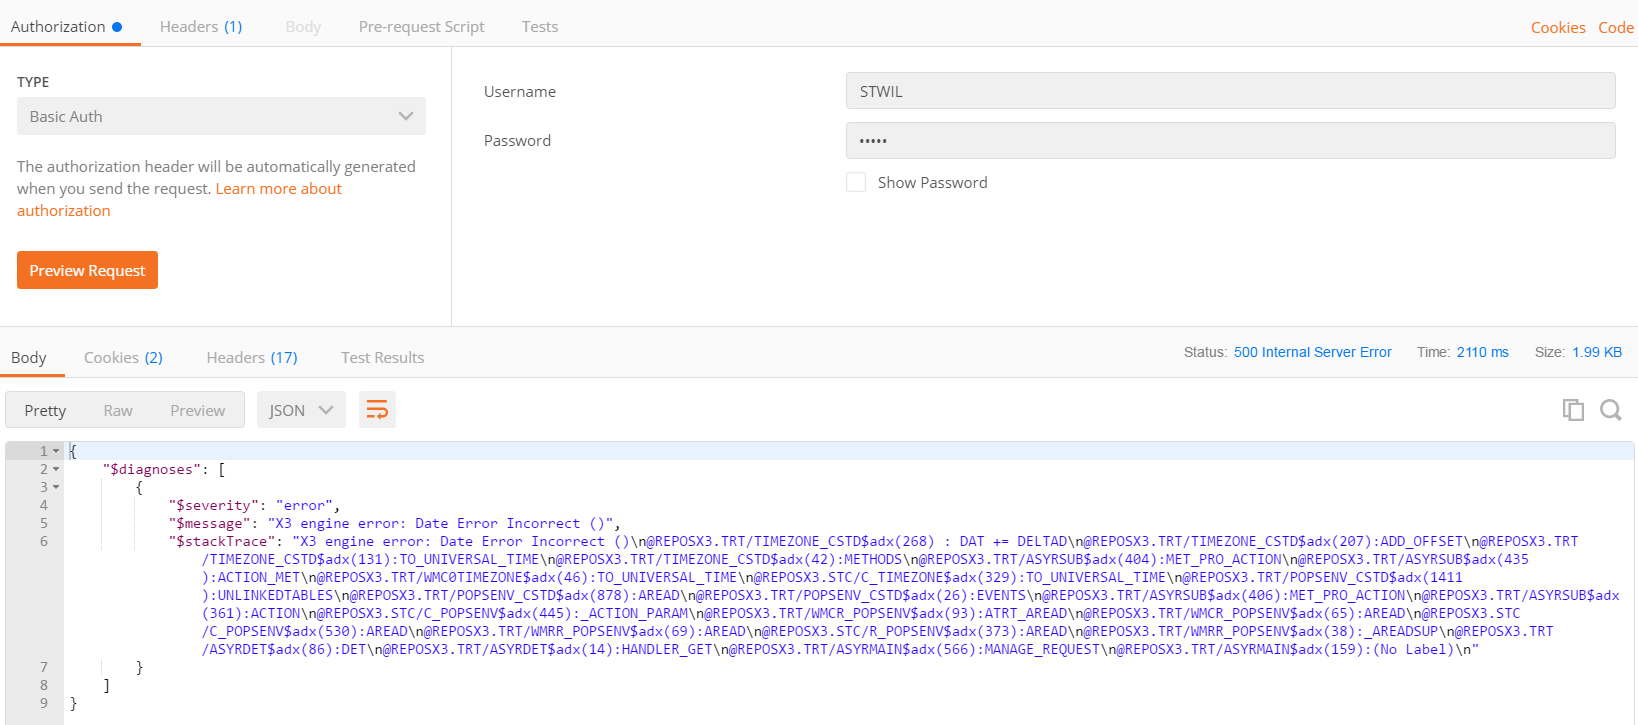Open the Pre-request Script tab
Screen dimensions: 1638x725
coord(421,27)
